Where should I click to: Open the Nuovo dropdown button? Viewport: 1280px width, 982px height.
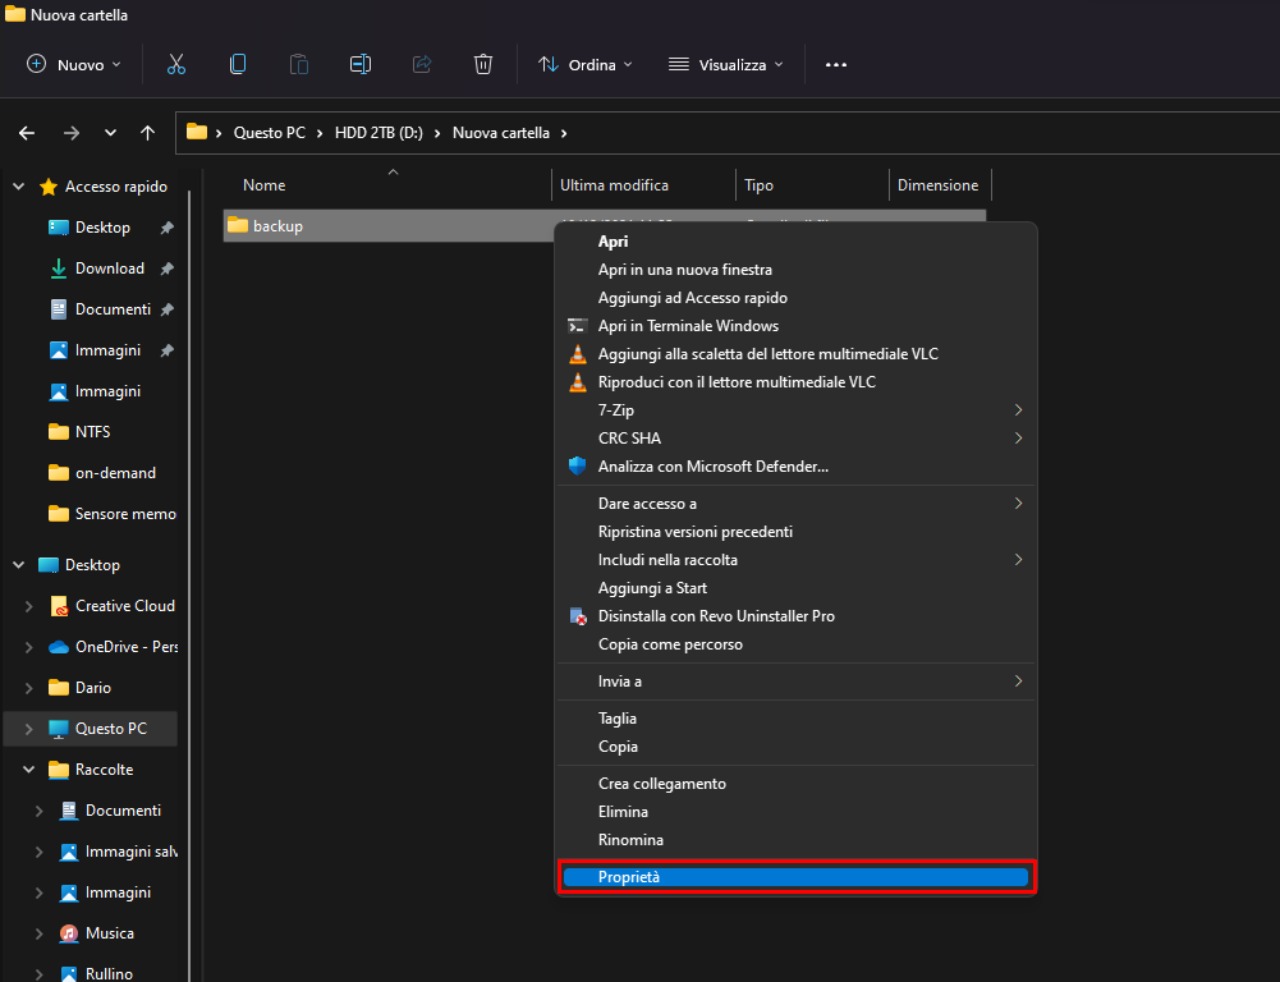(73, 64)
